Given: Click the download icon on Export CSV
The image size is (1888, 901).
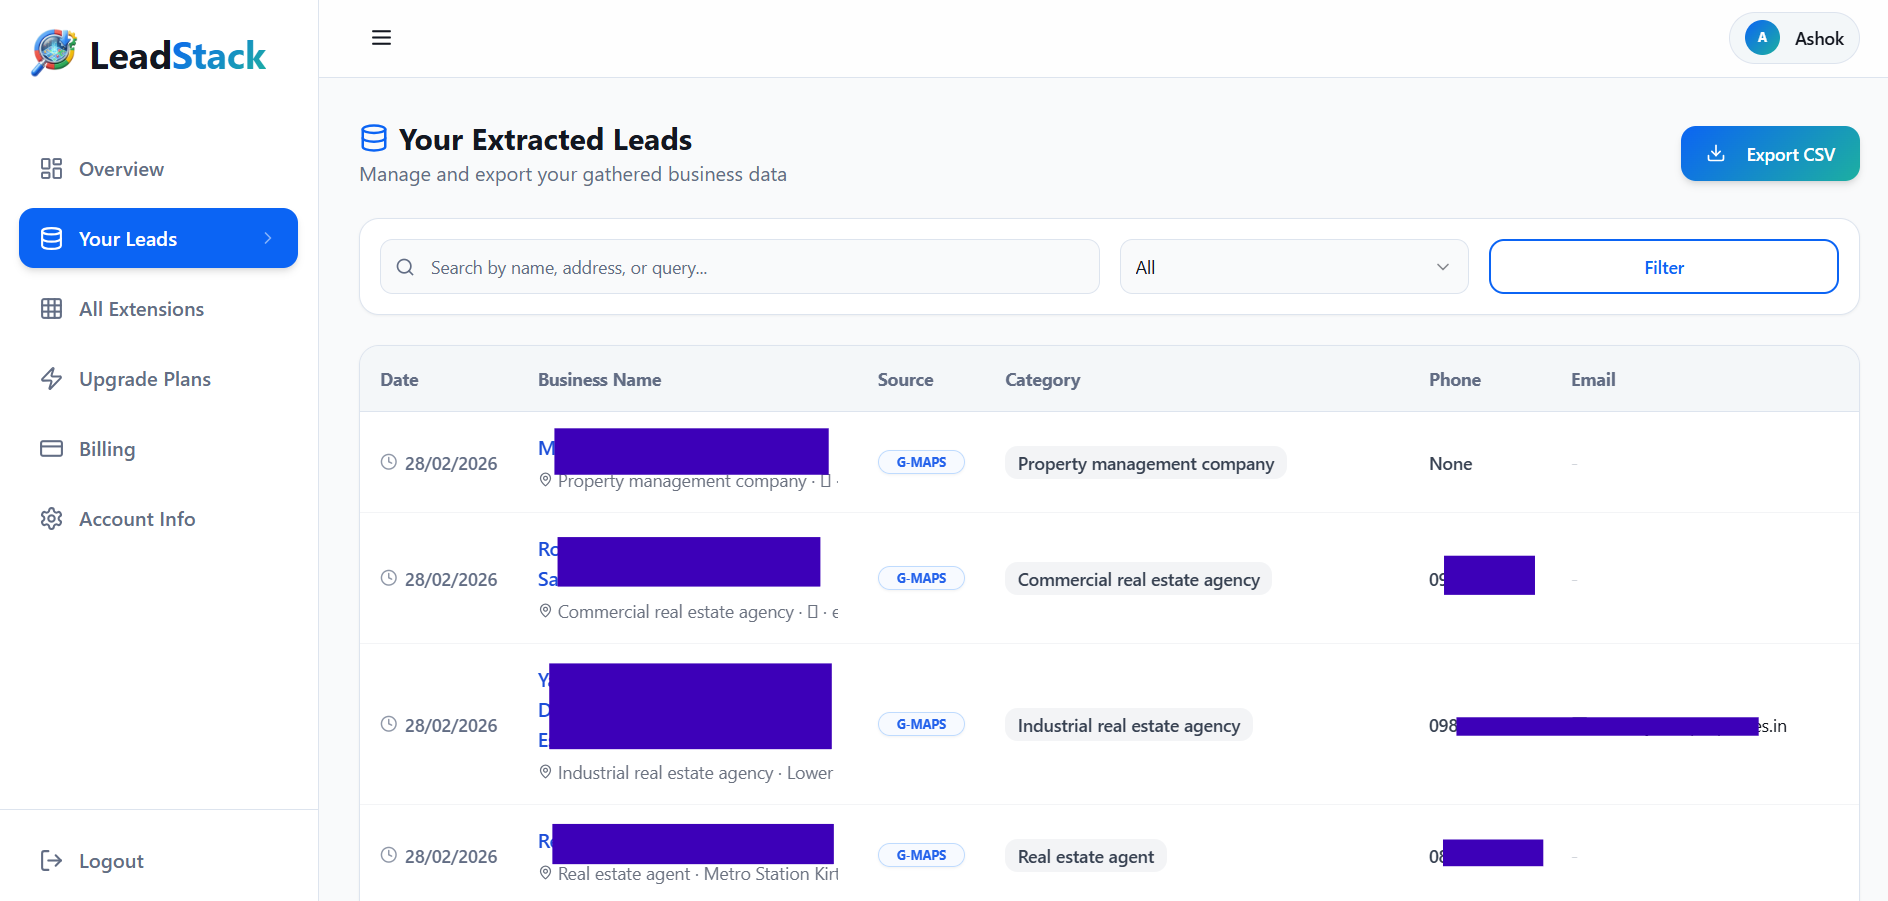Looking at the screenshot, I should pos(1717,153).
